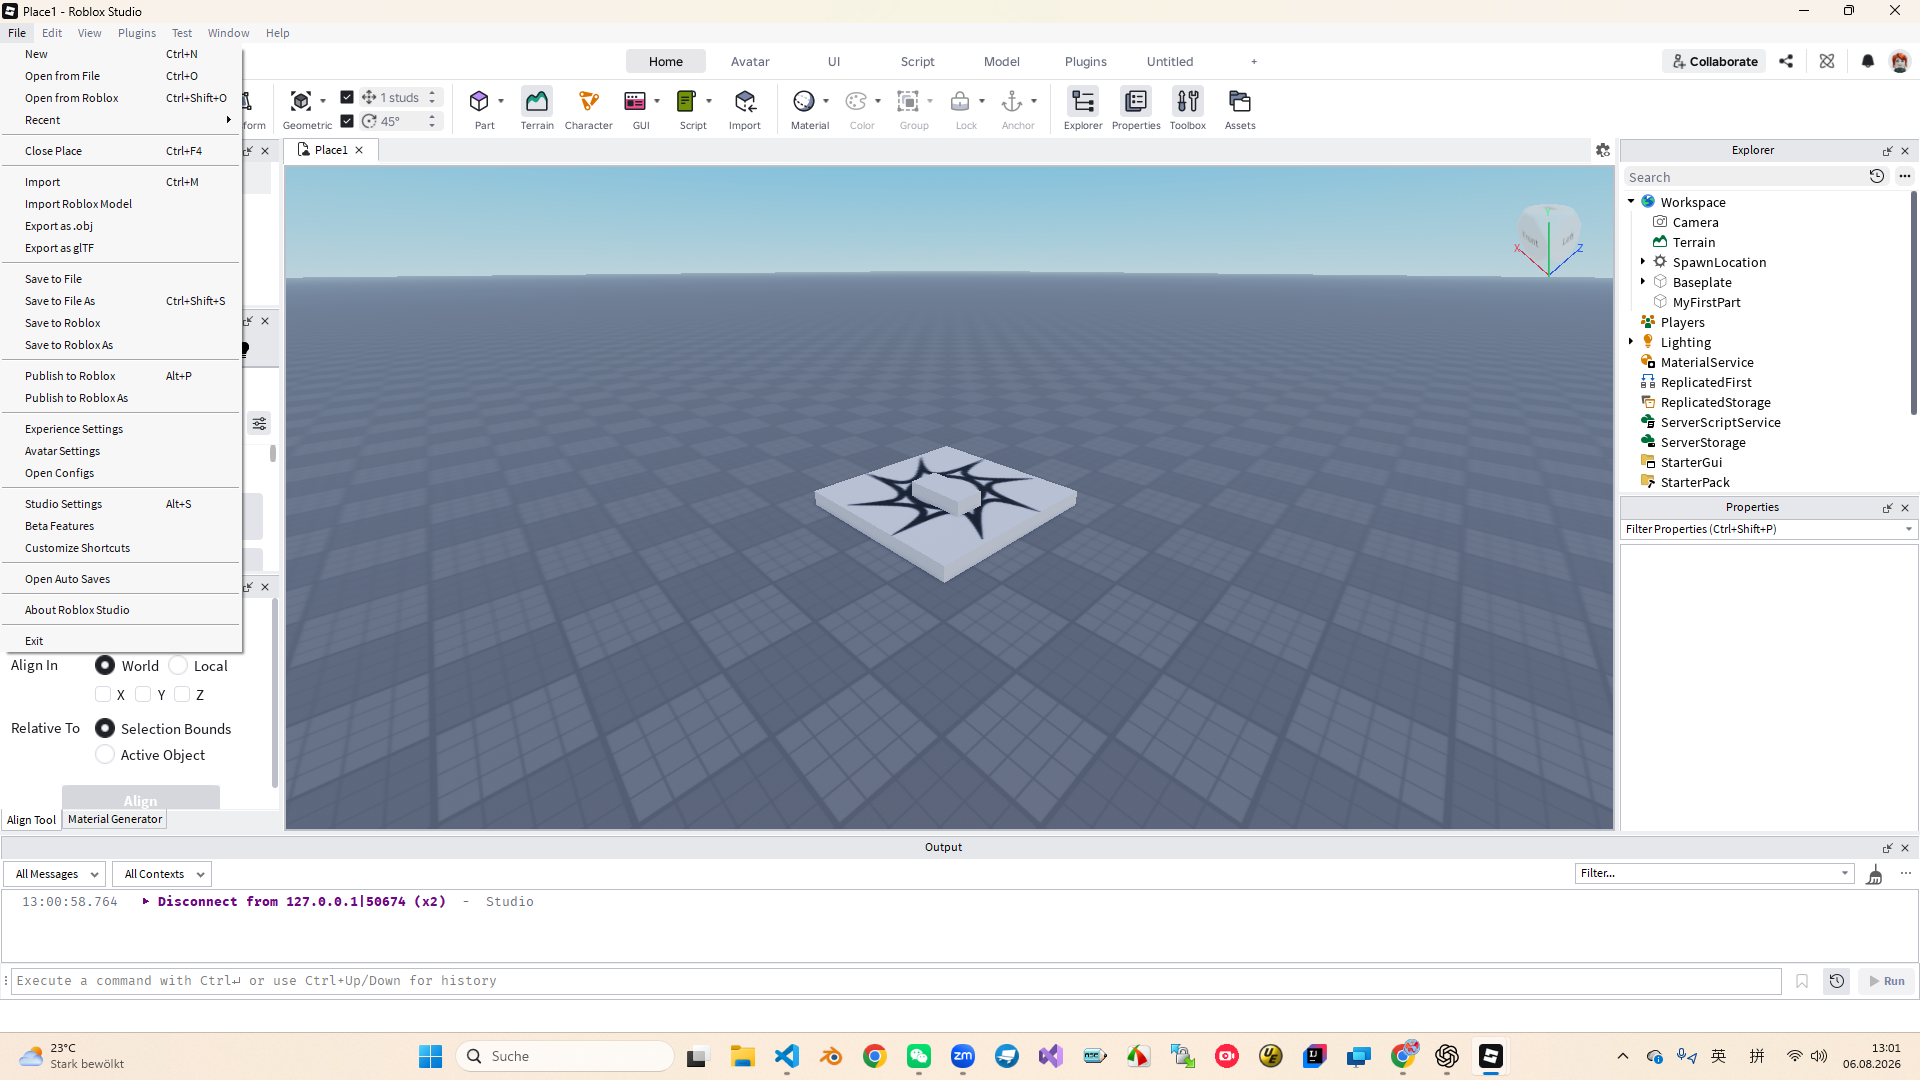Open the Toolbox panel
This screenshot has height=1080, width=1920.
pos(1188,101)
